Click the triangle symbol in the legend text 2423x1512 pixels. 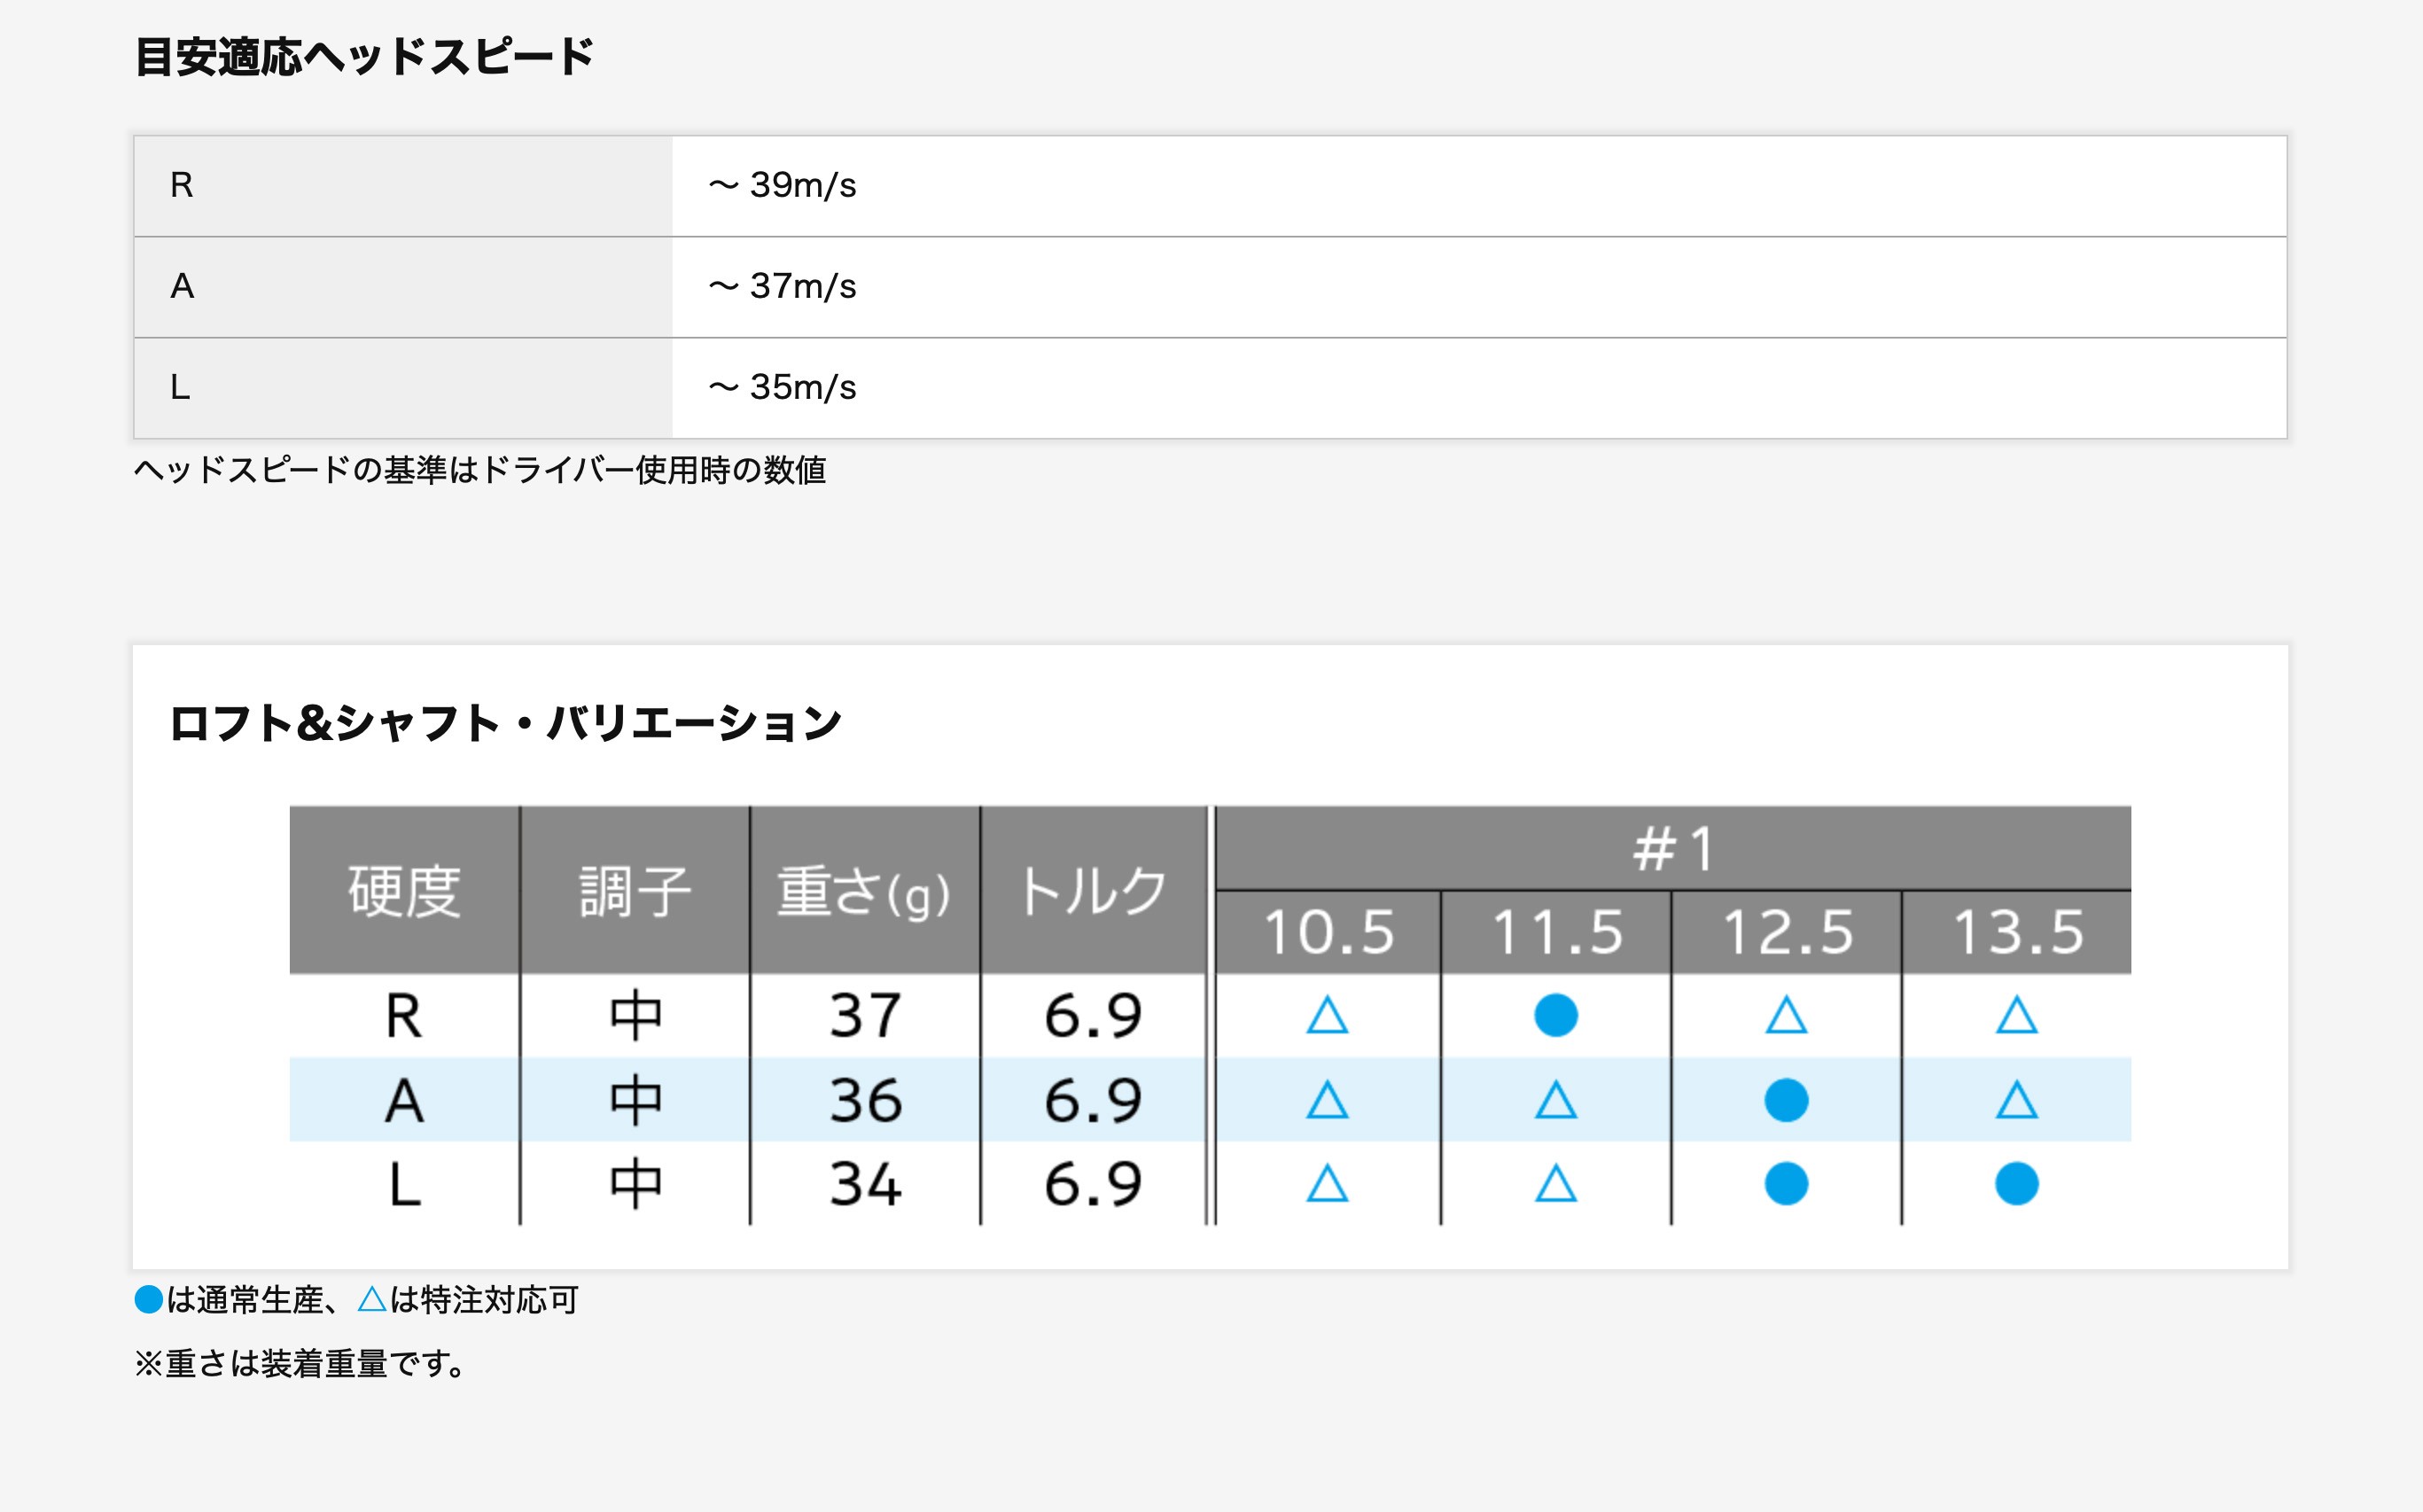[372, 1300]
